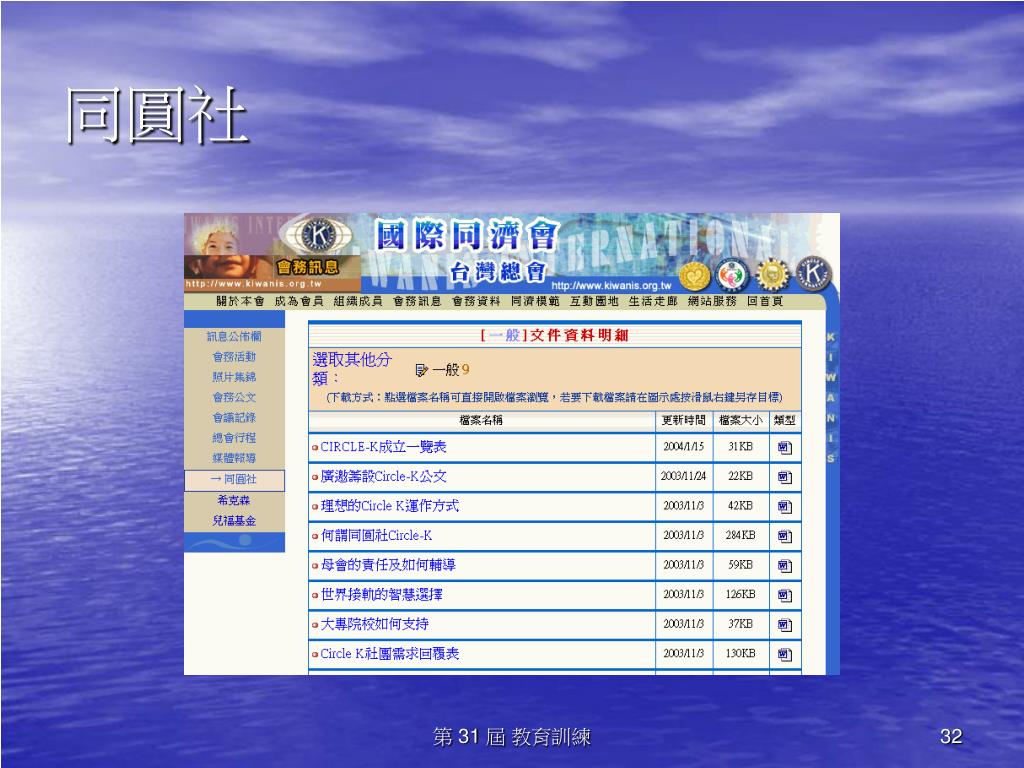Viewport: 1024px width, 768px height.
Task: Click the 會務訊息 label on the baby photo
Action: click(x=308, y=266)
